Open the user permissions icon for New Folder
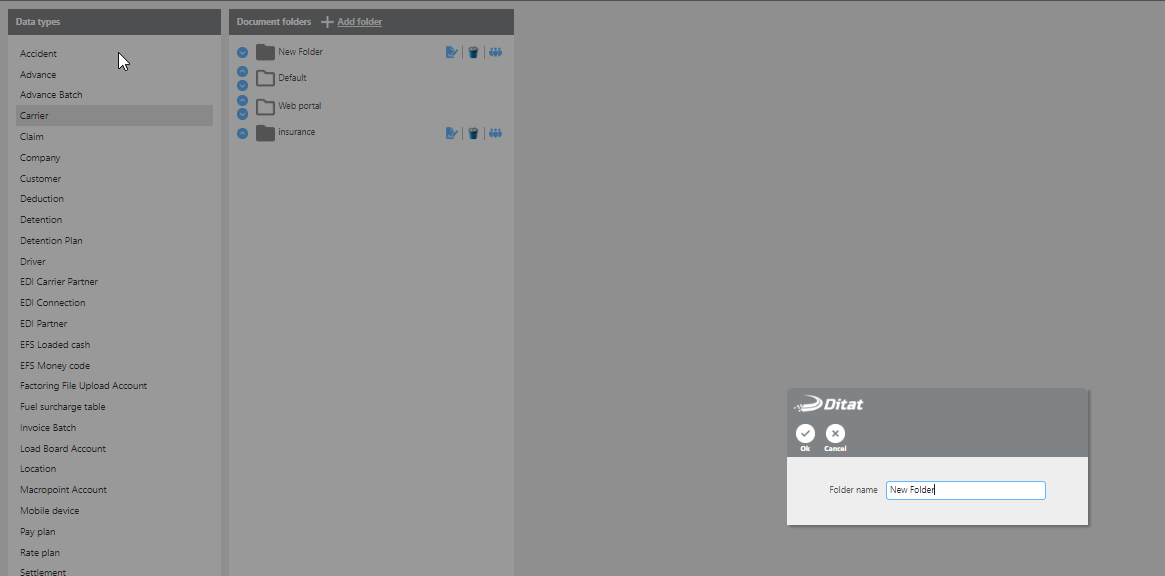The height and width of the screenshot is (576, 1165). (x=495, y=52)
